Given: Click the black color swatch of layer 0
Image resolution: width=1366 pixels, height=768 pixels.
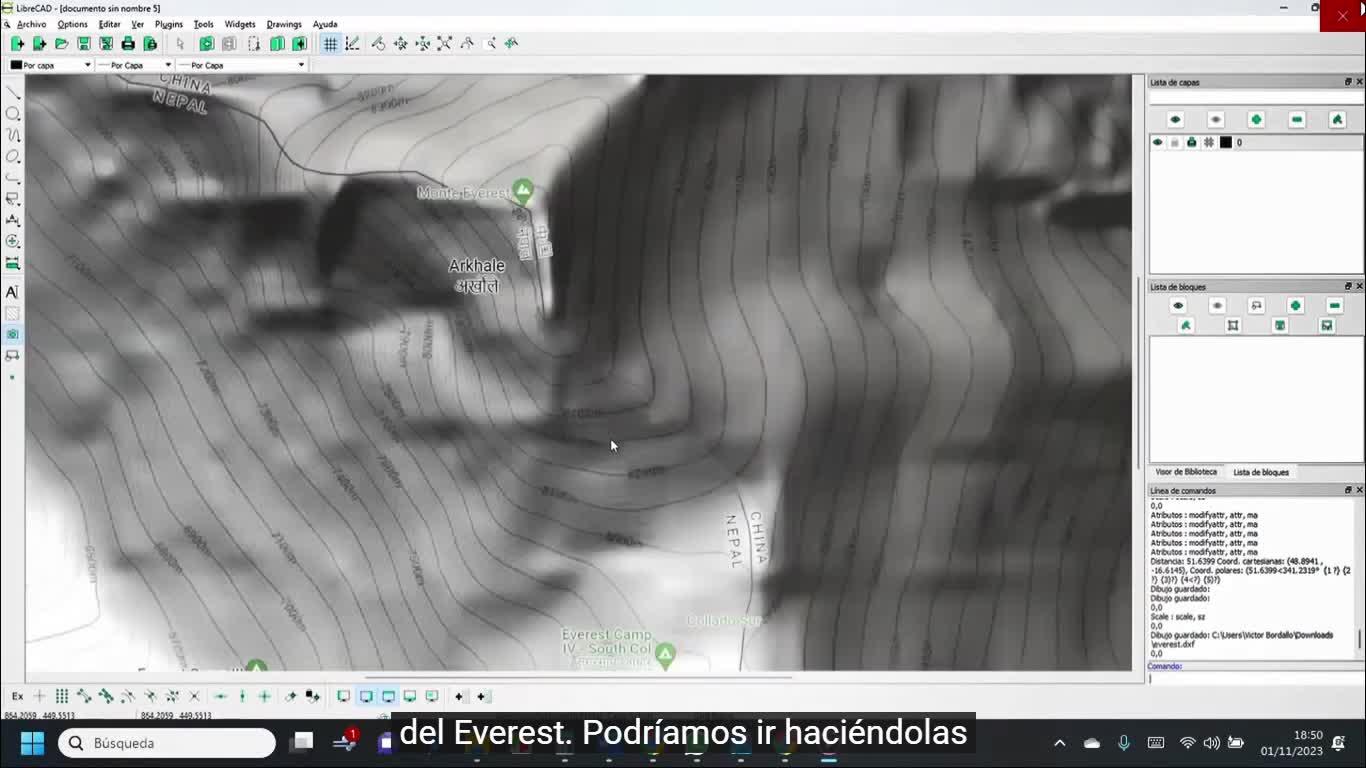Looking at the screenshot, I should 1226,143.
